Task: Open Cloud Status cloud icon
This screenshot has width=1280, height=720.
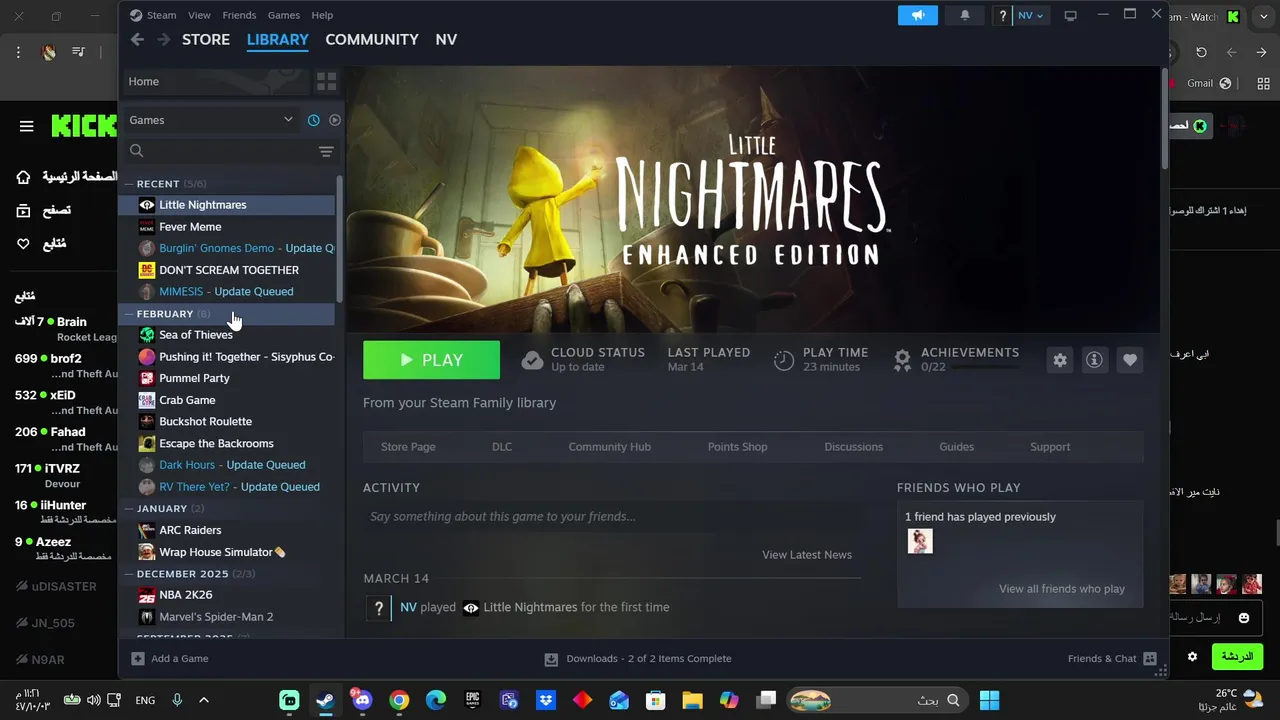Action: [x=532, y=360]
